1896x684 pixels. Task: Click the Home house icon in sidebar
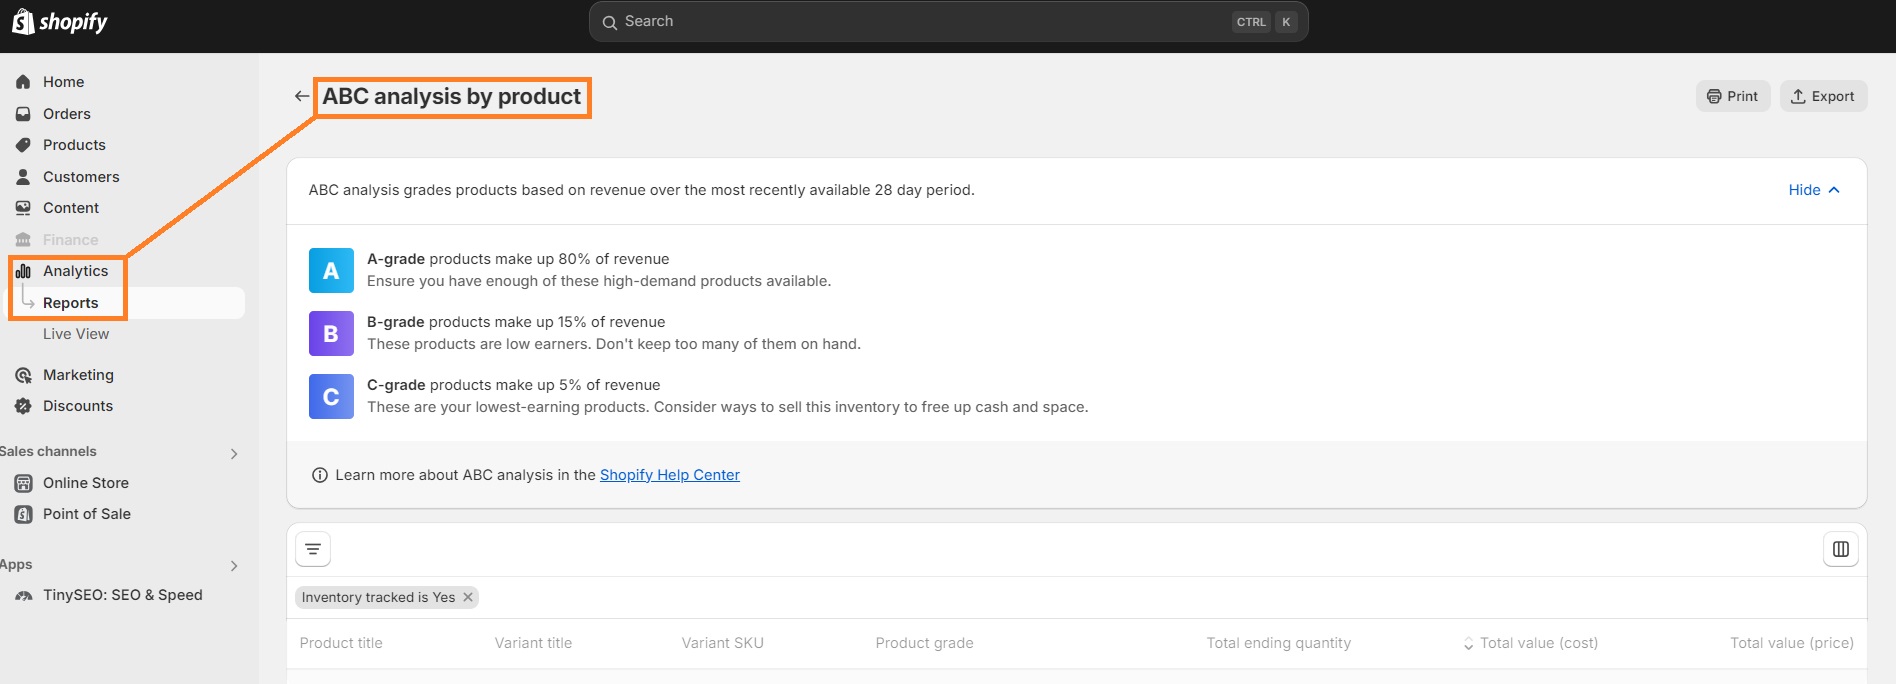23,82
